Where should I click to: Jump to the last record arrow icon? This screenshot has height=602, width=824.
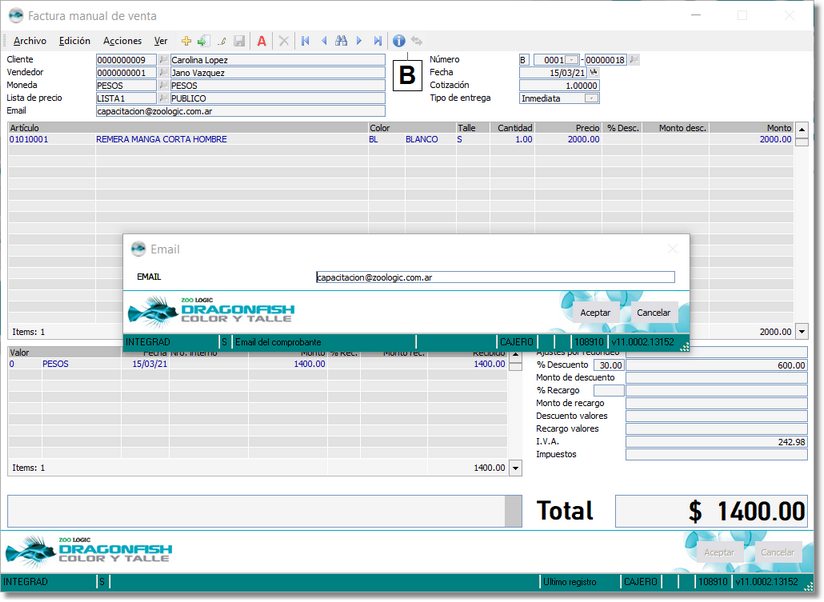click(377, 41)
